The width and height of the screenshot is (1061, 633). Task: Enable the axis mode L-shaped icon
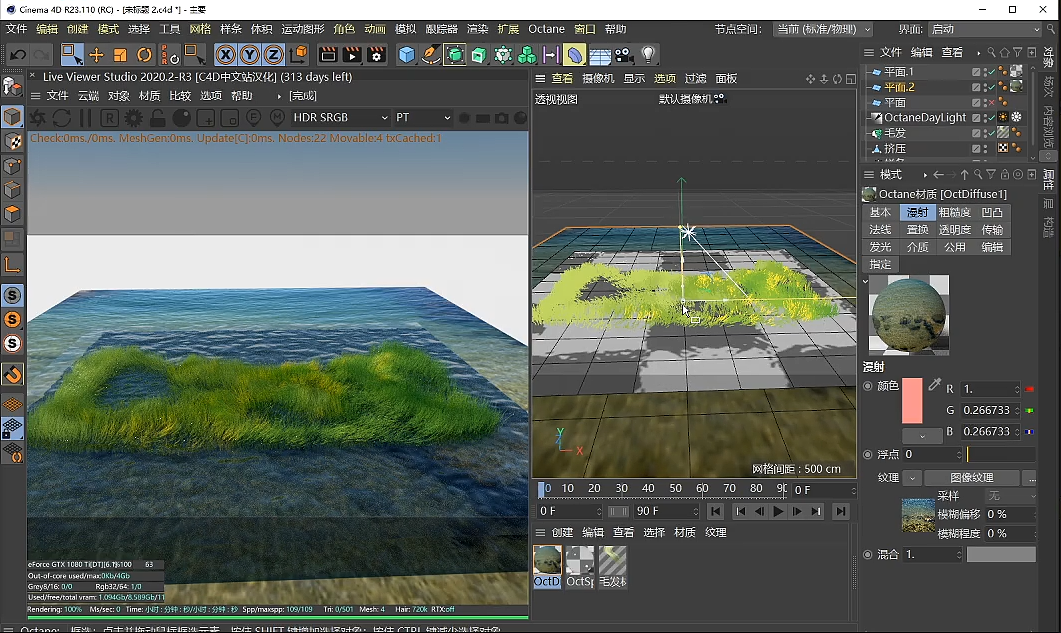coord(12,264)
